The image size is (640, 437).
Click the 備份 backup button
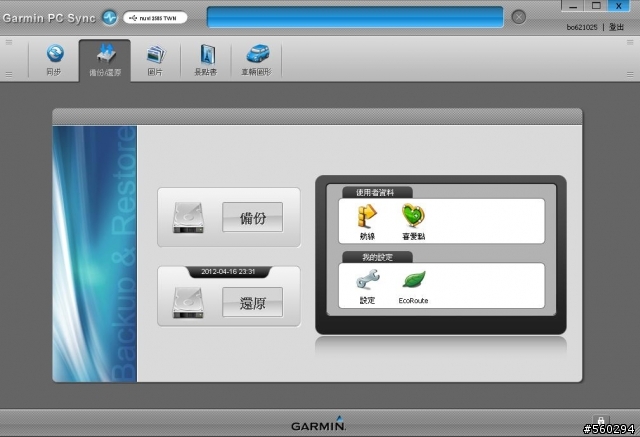(253, 217)
